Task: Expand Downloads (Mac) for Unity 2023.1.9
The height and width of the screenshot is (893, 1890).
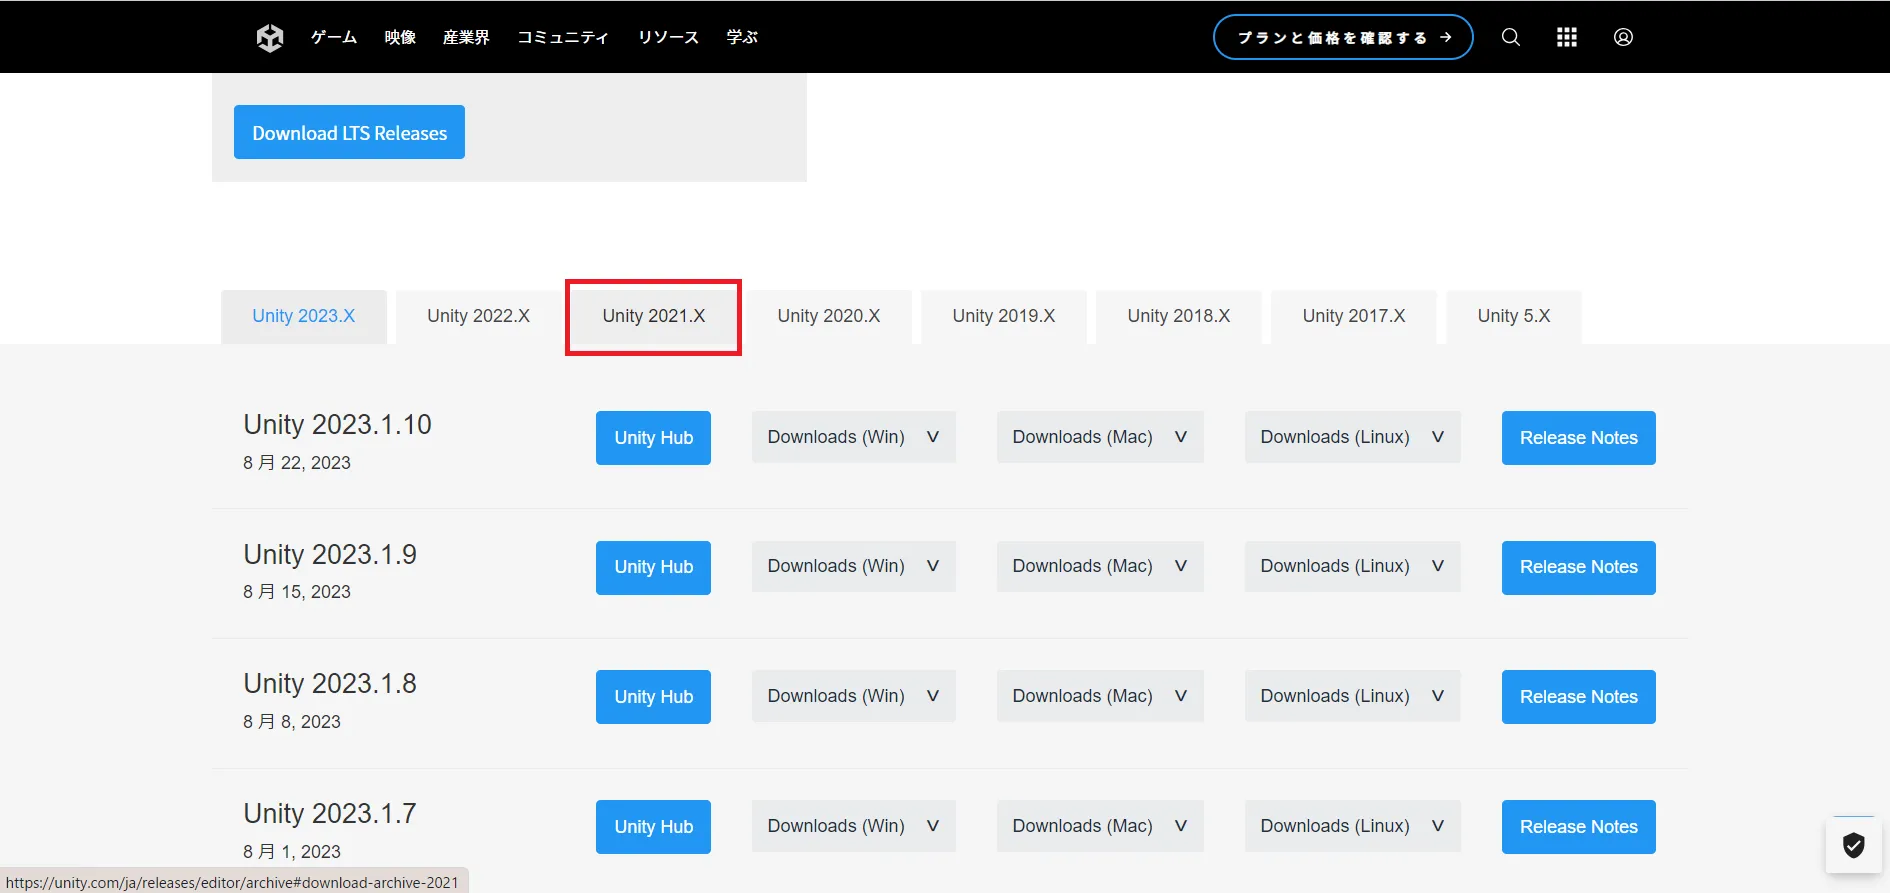Action: click(x=1100, y=566)
